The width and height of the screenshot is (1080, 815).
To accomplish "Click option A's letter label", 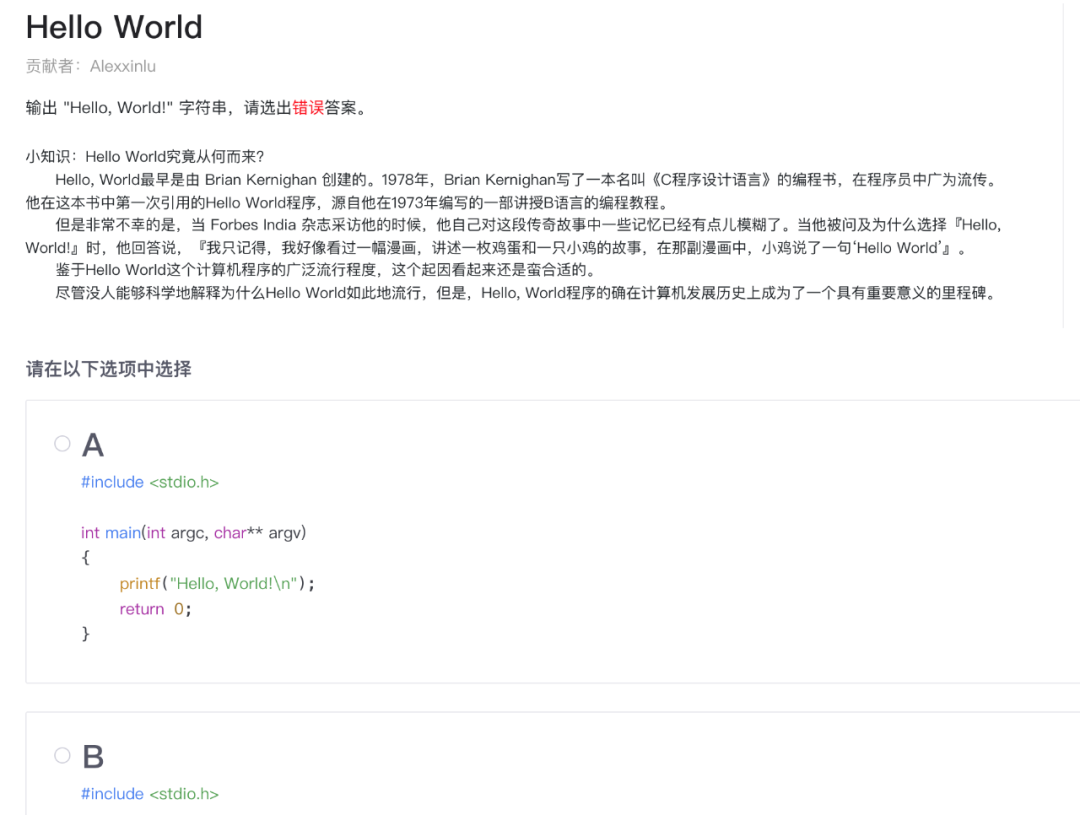I will click(x=93, y=445).
